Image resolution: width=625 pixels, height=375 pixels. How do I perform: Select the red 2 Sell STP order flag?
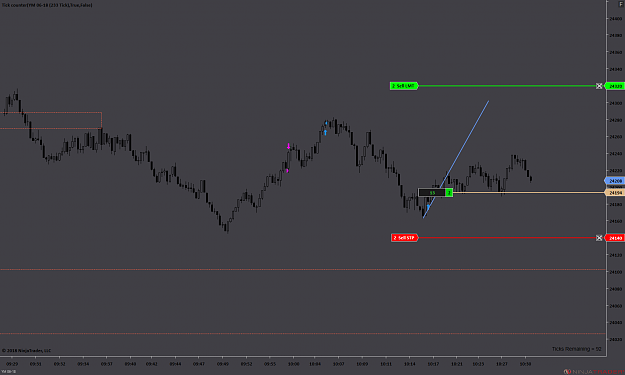click(x=404, y=238)
